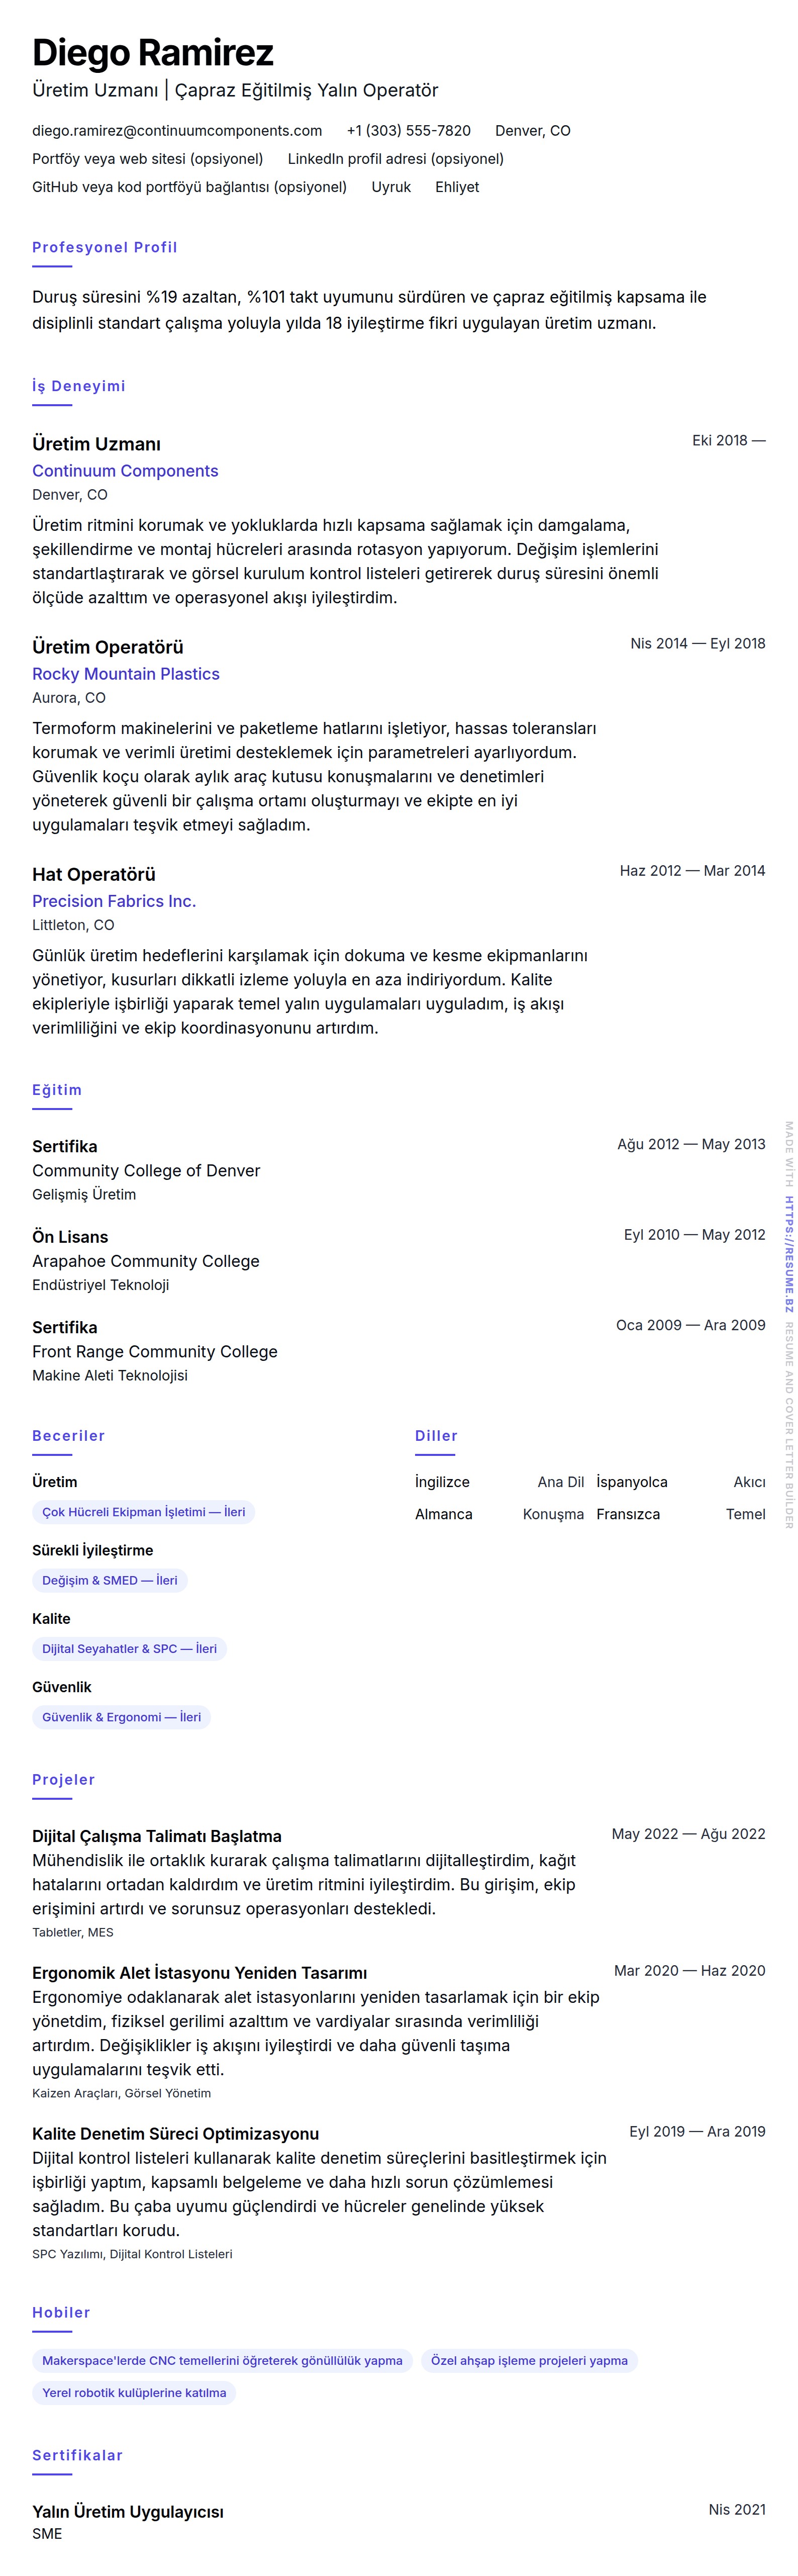The height and width of the screenshot is (2576, 798).
Task: Click the Dijital Çalışma Talimatı Başlatma project title
Action: pos(157,1836)
